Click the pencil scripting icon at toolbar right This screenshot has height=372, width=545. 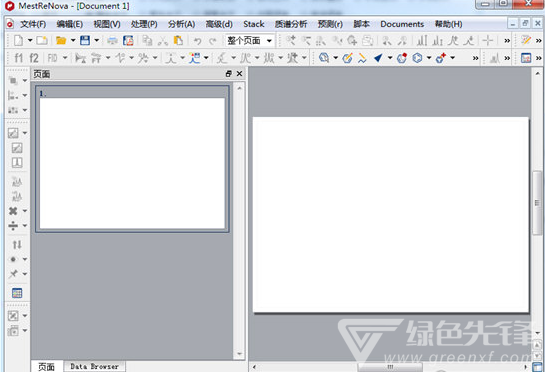point(526,41)
